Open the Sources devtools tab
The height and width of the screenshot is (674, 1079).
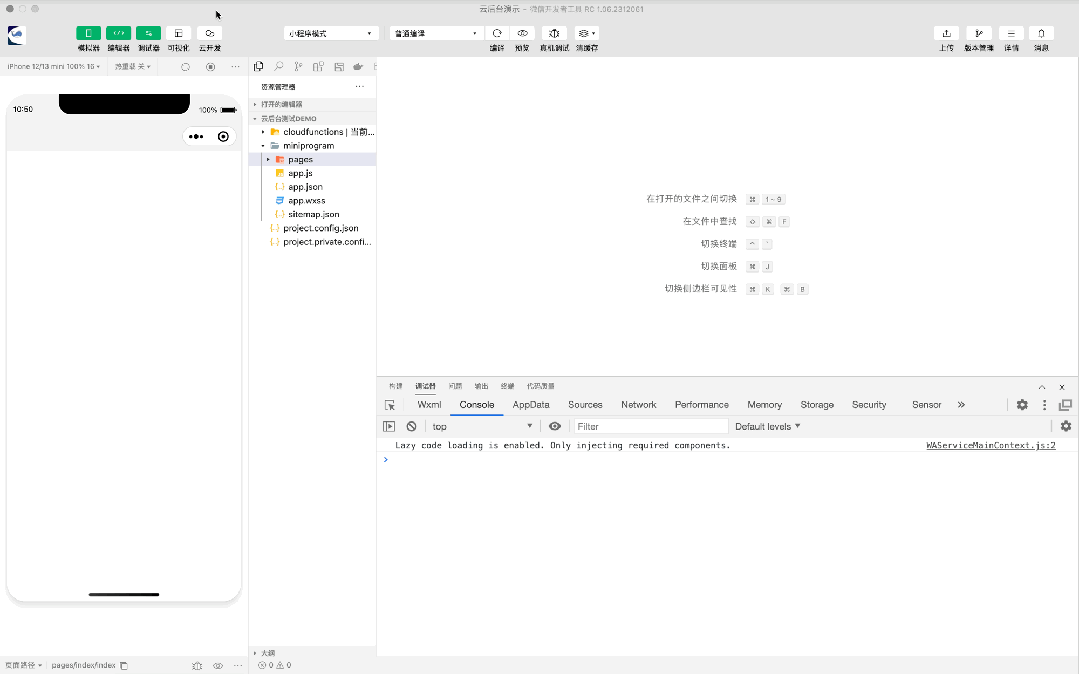[x=585, y=405]
